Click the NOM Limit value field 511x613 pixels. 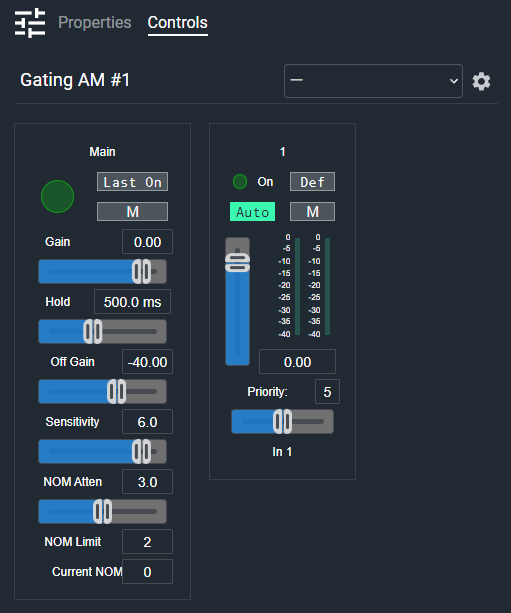[x=147, y=541]
